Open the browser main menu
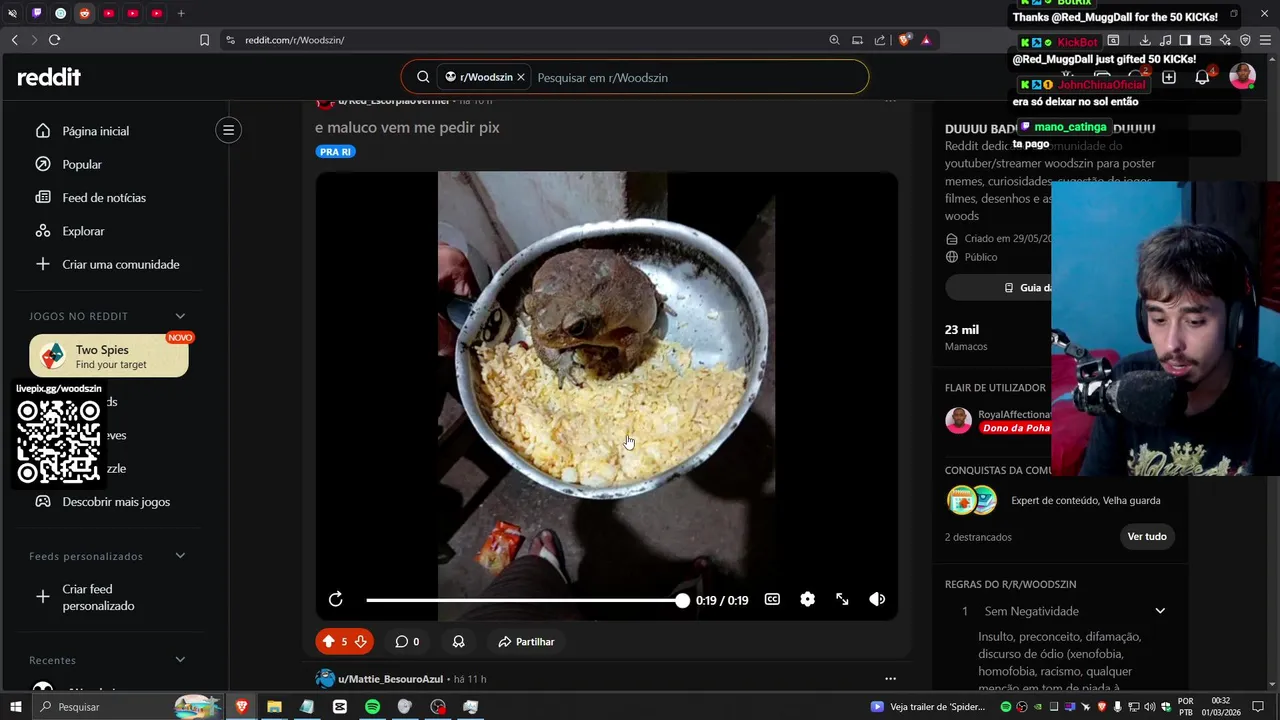 1265,40
